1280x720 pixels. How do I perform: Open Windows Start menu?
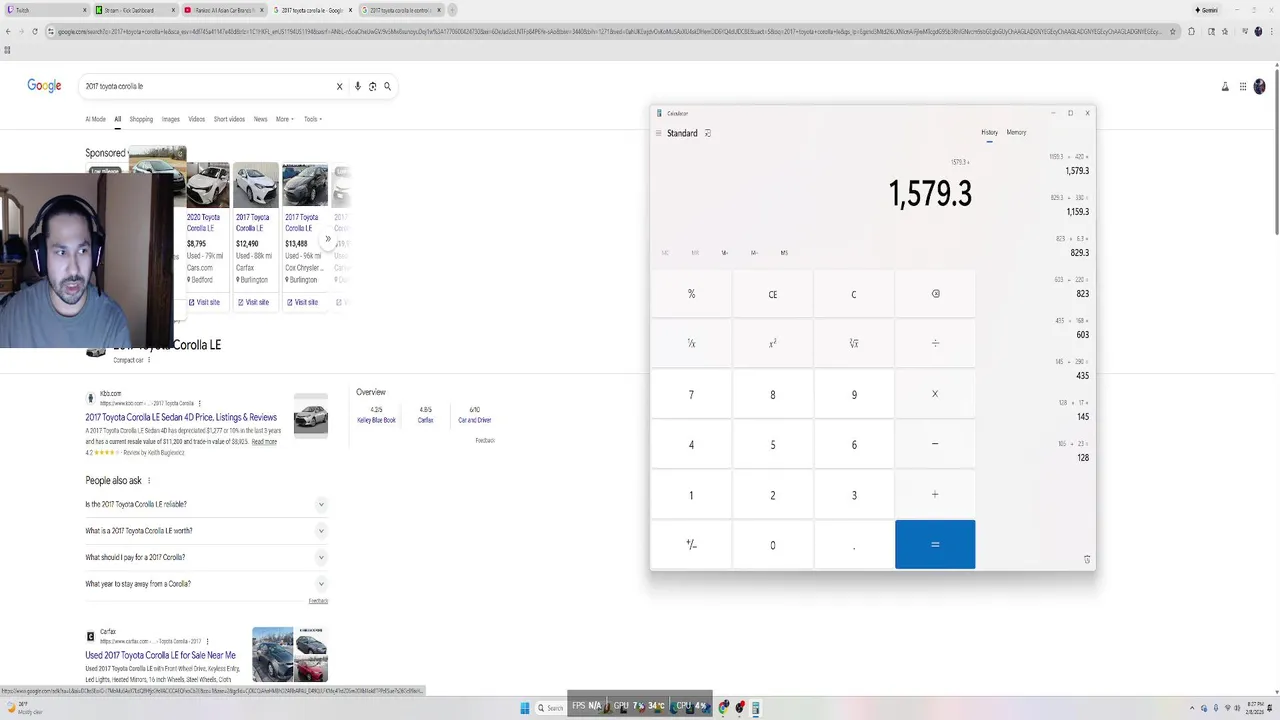click(x=525, y=708)
